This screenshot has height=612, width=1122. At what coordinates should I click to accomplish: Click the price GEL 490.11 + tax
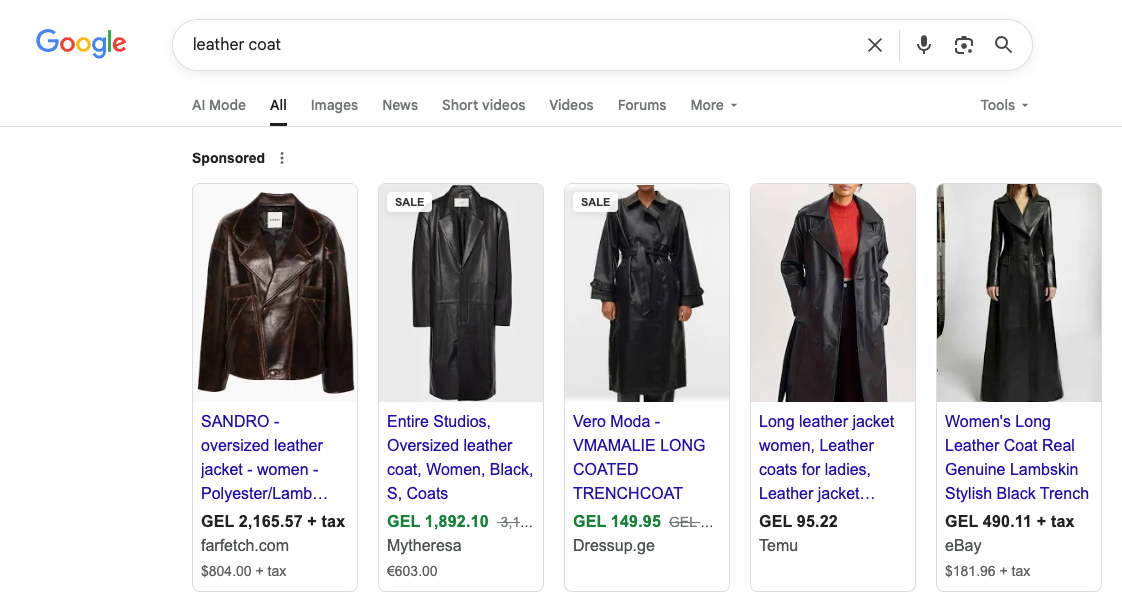click(1010, 521)
